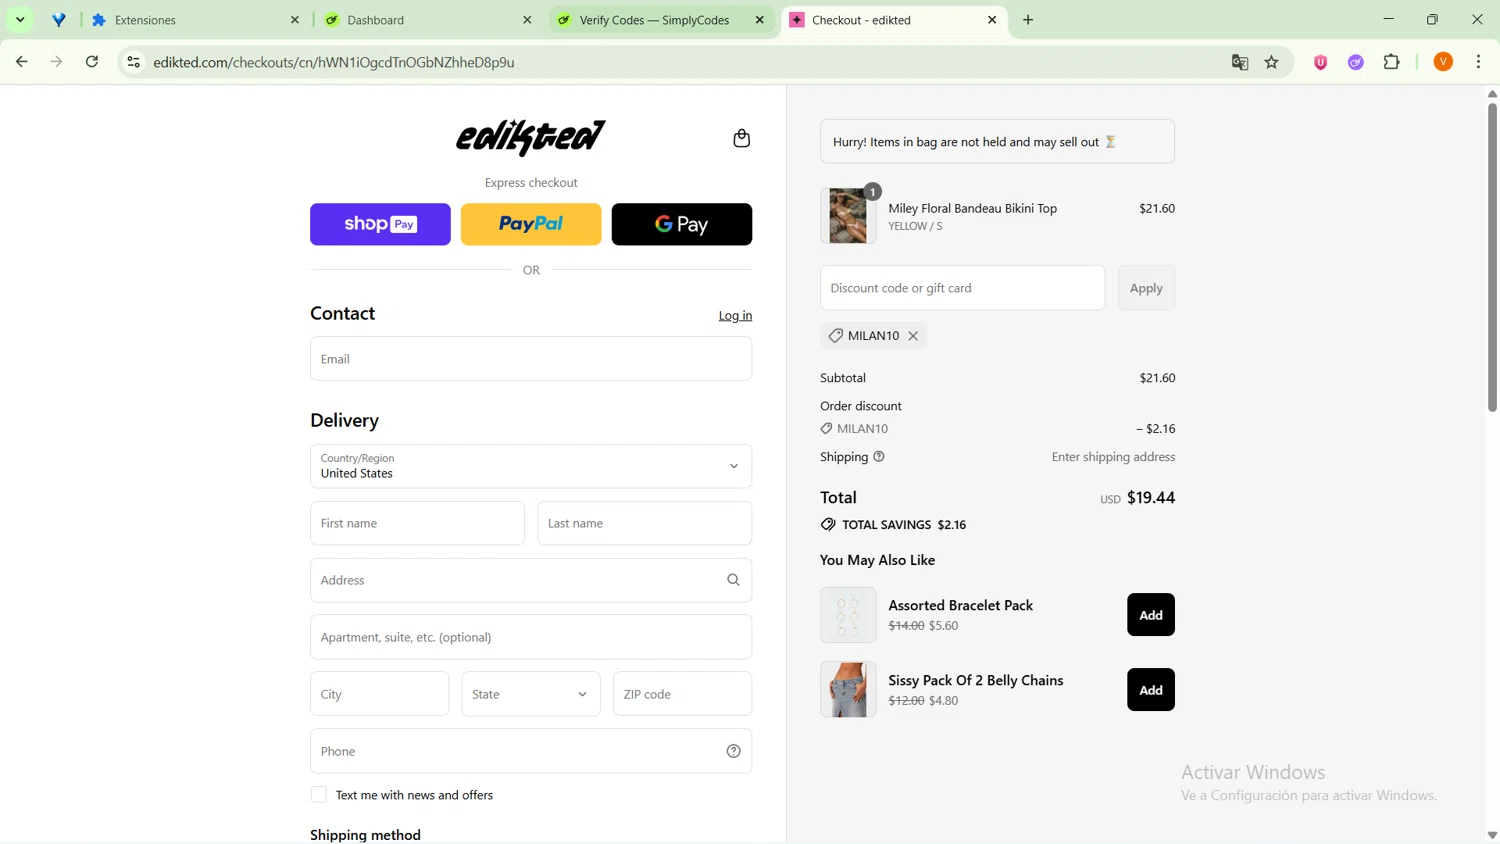This screenshot has height=844, width=1500.
Task: Open Chrome three-dot menu
Action: 1479,62
